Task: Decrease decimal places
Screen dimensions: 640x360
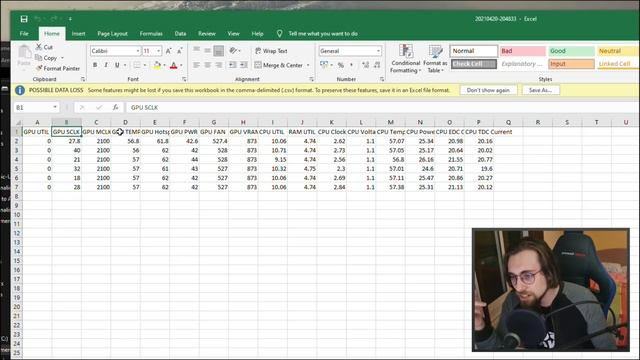Action: pos(377,65)
